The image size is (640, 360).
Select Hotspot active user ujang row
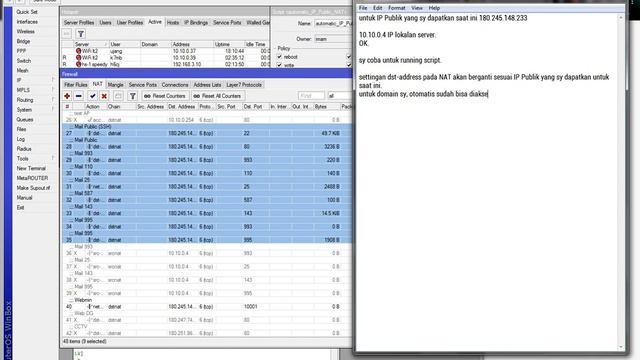pyautogui.click(x=166, y=51)
